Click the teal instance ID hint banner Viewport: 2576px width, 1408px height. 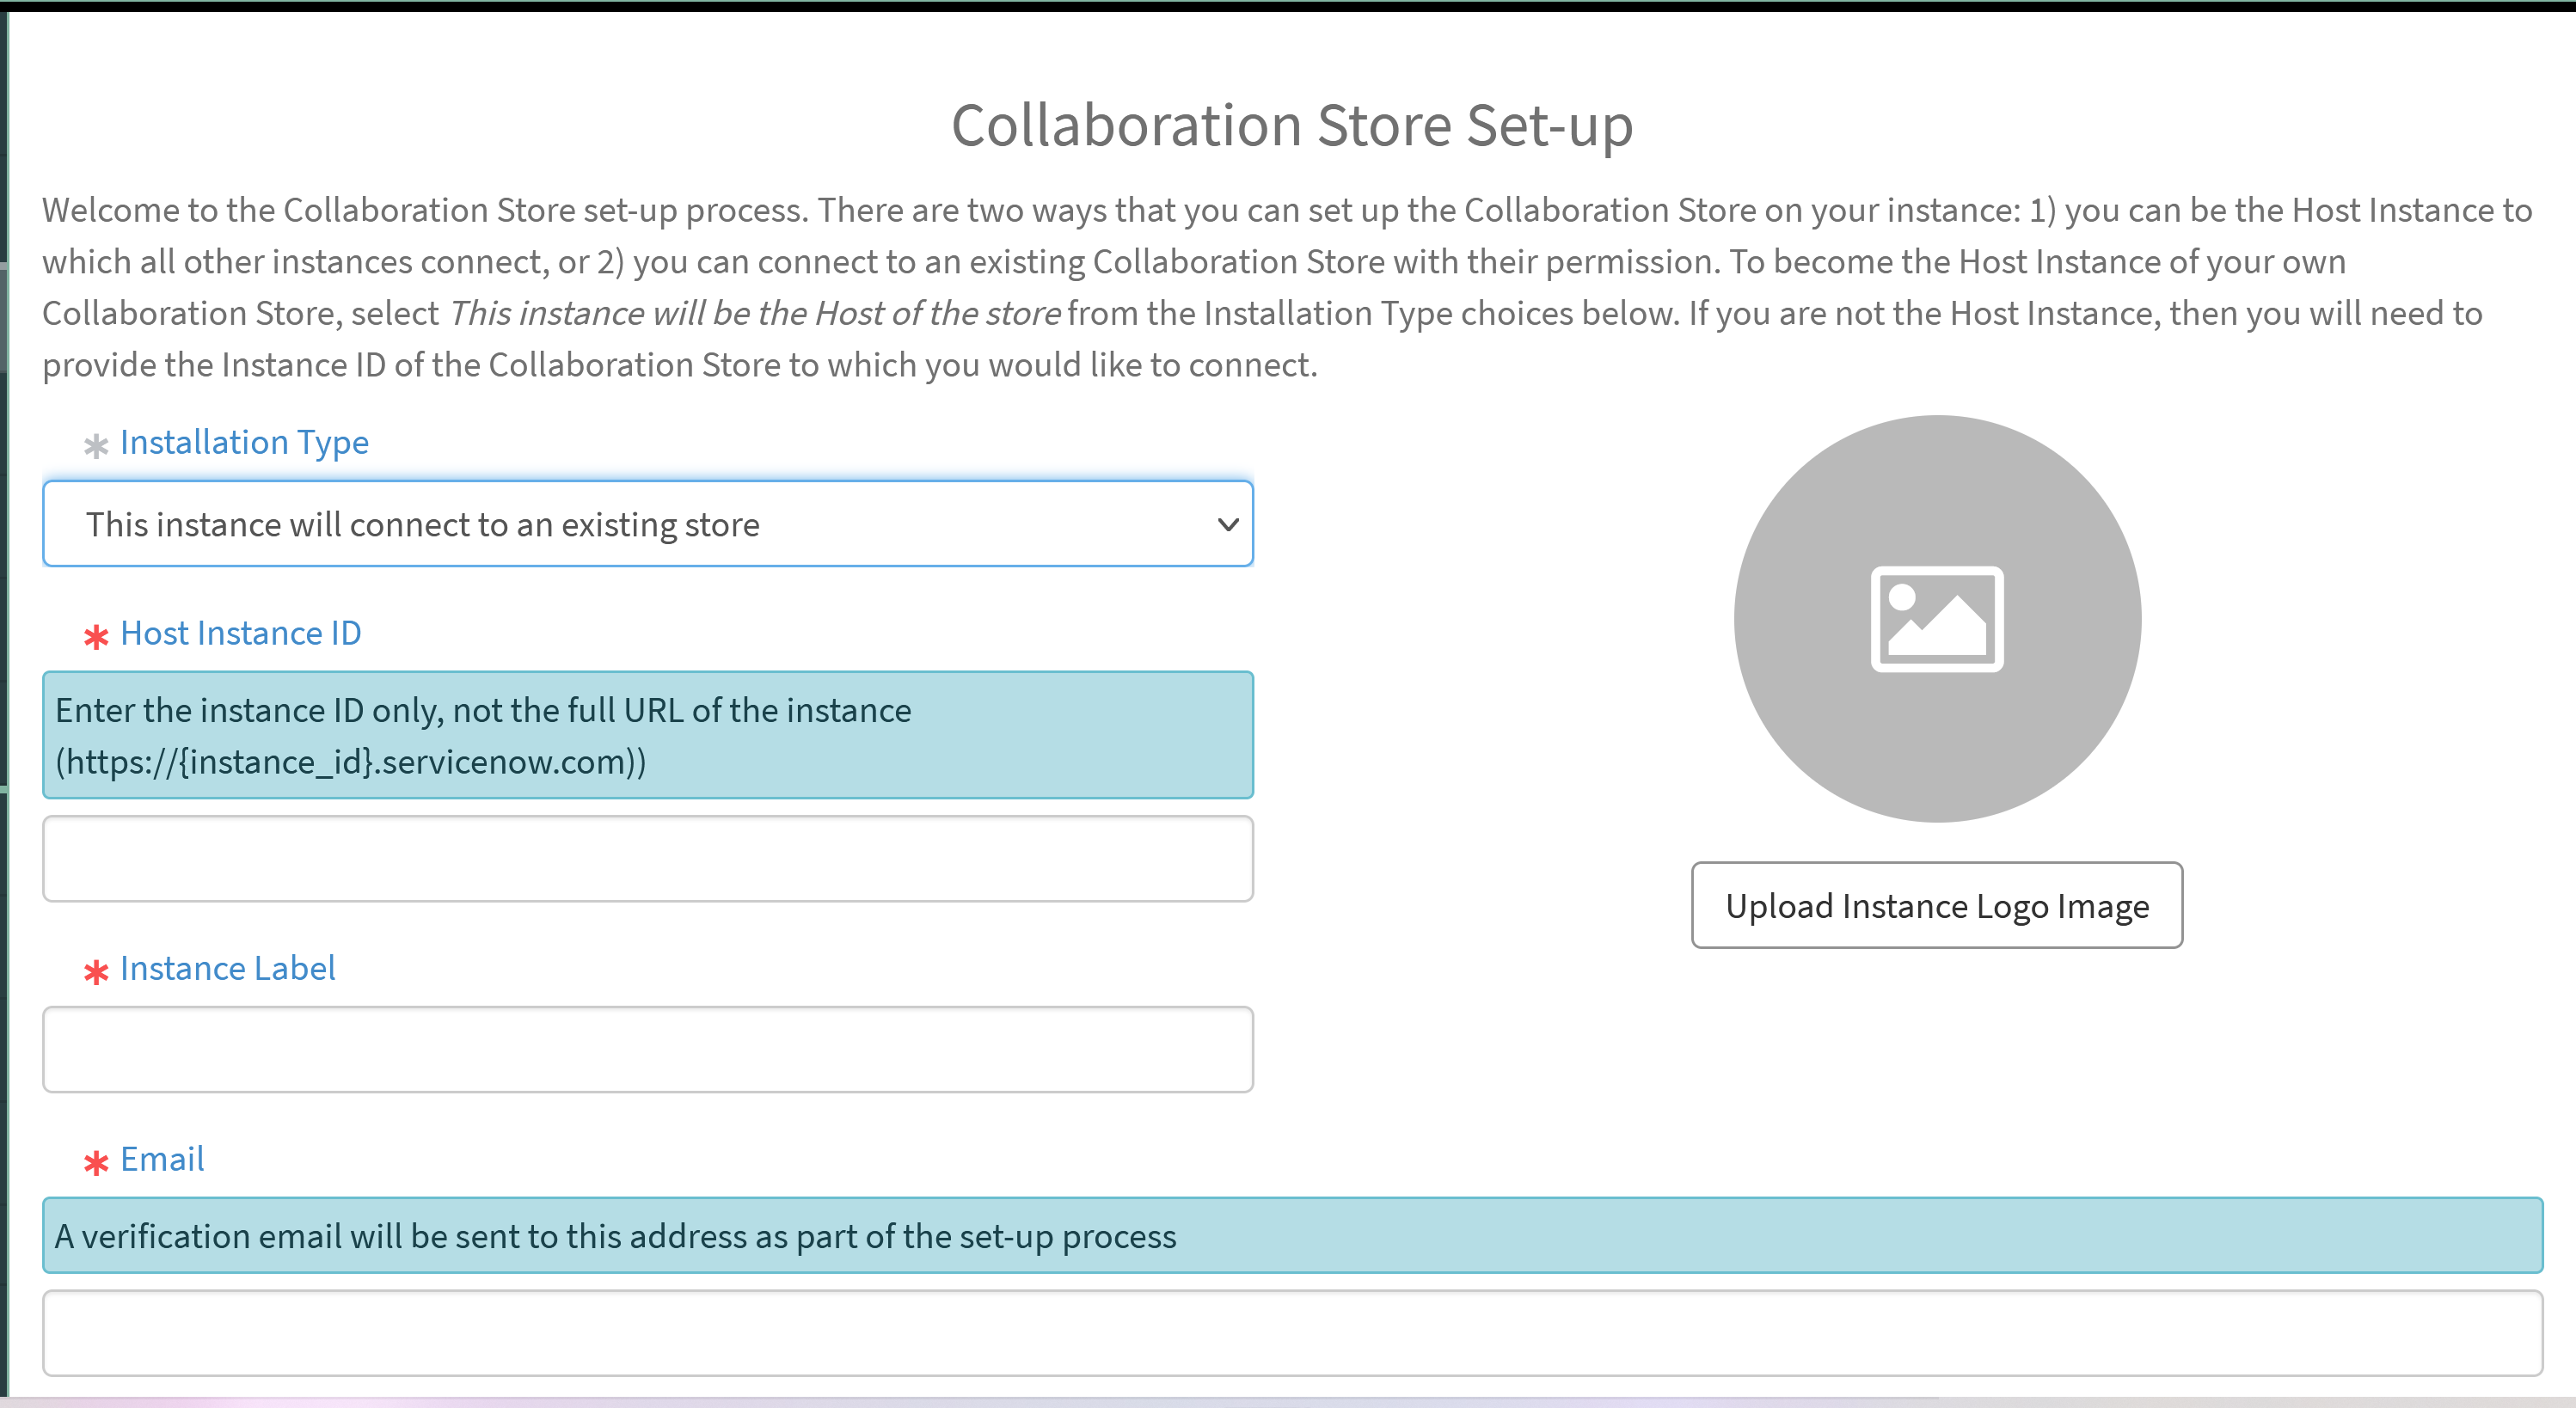point(648,735)
